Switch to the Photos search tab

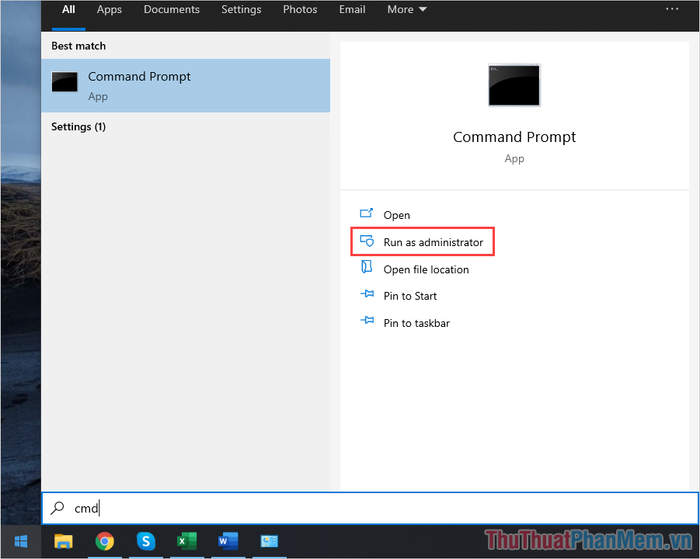[x=300, y=9]
